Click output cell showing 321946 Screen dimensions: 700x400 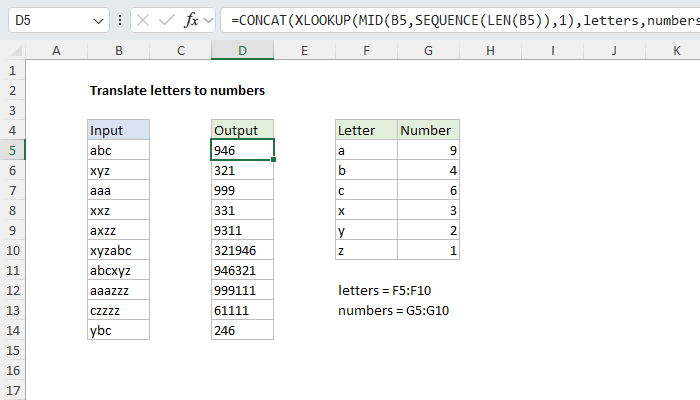(x=242, y=250)
